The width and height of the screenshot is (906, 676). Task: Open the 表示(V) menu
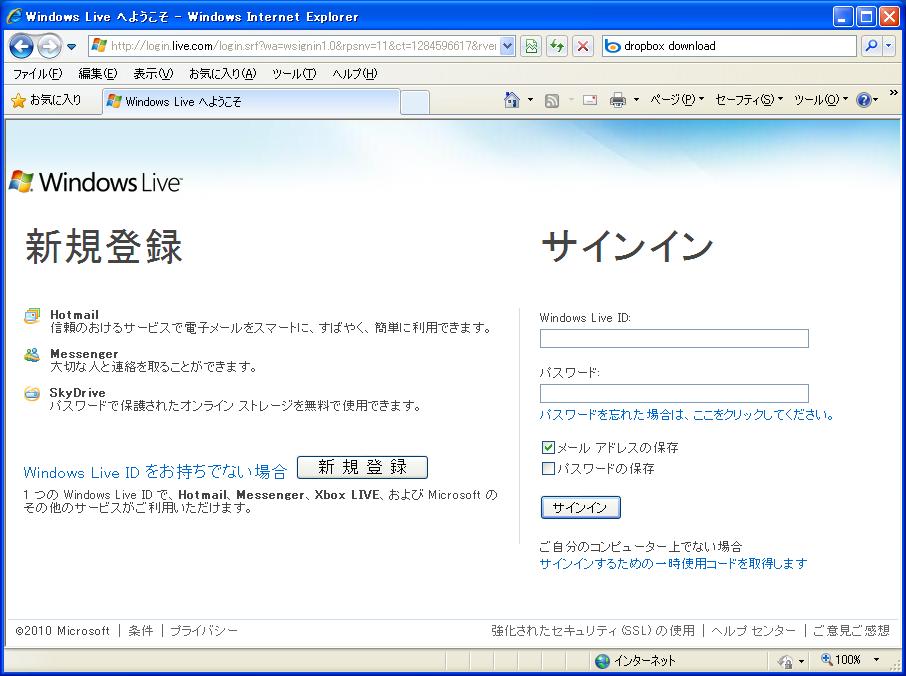[153, 74]
